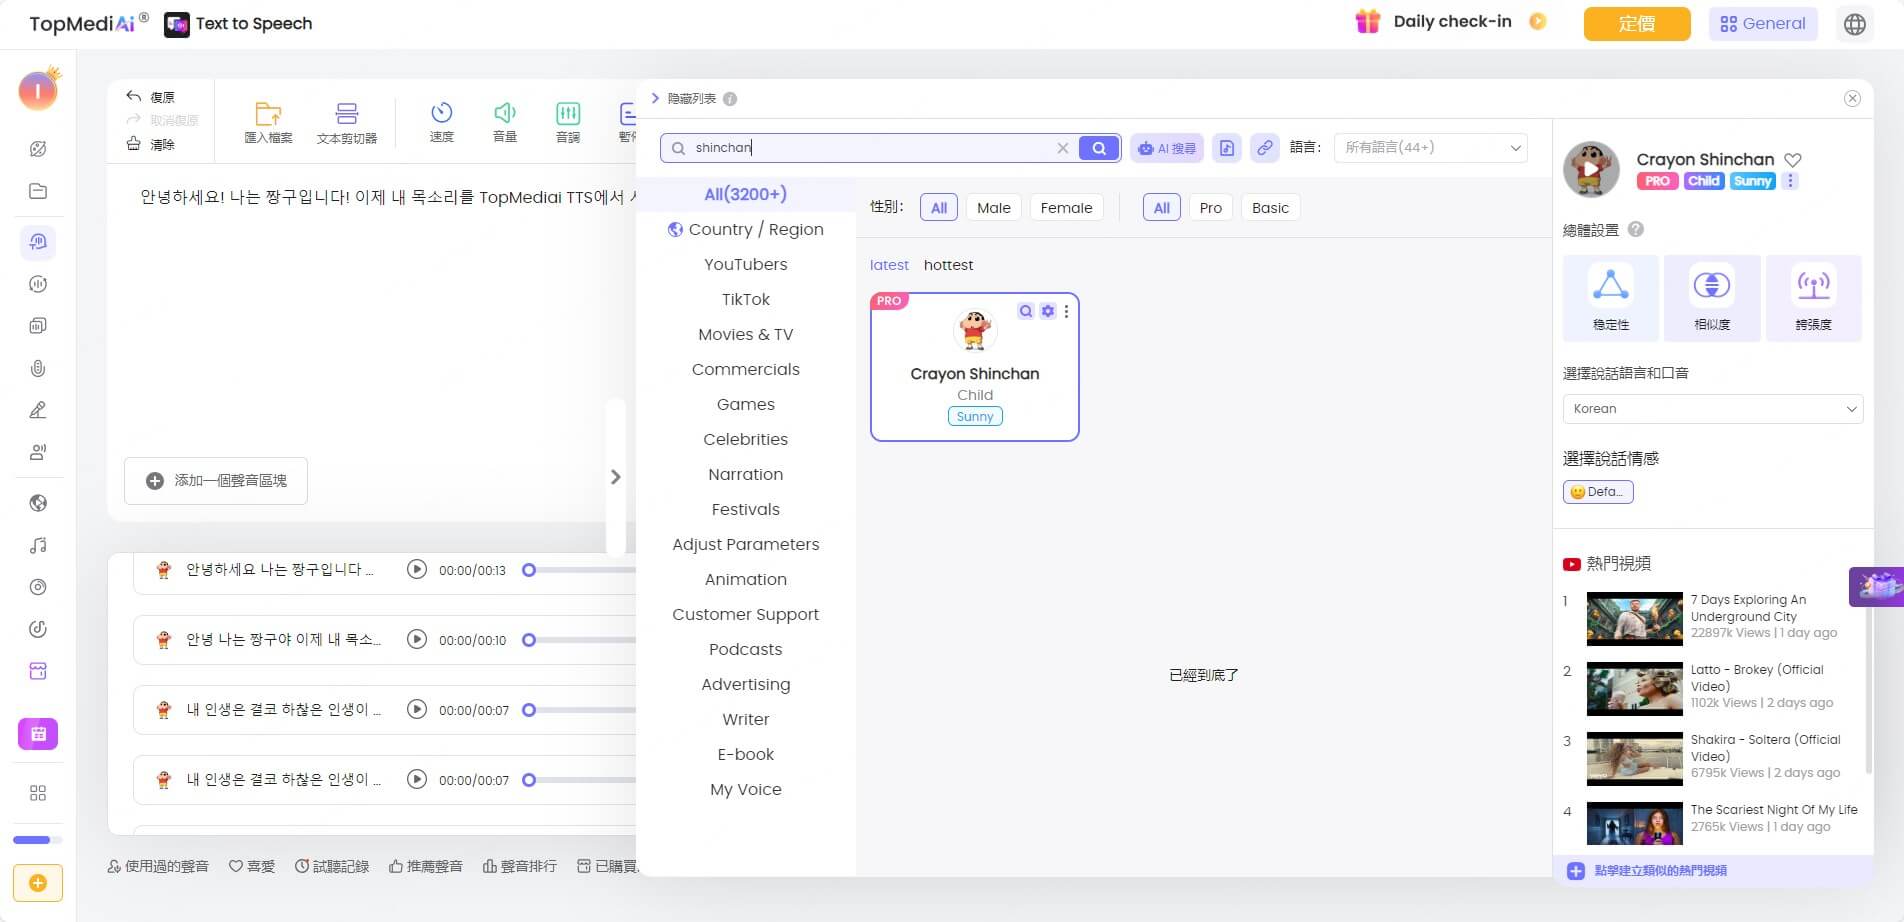
Task: Open the Movies & TV category
Action: tap(746, 334)
